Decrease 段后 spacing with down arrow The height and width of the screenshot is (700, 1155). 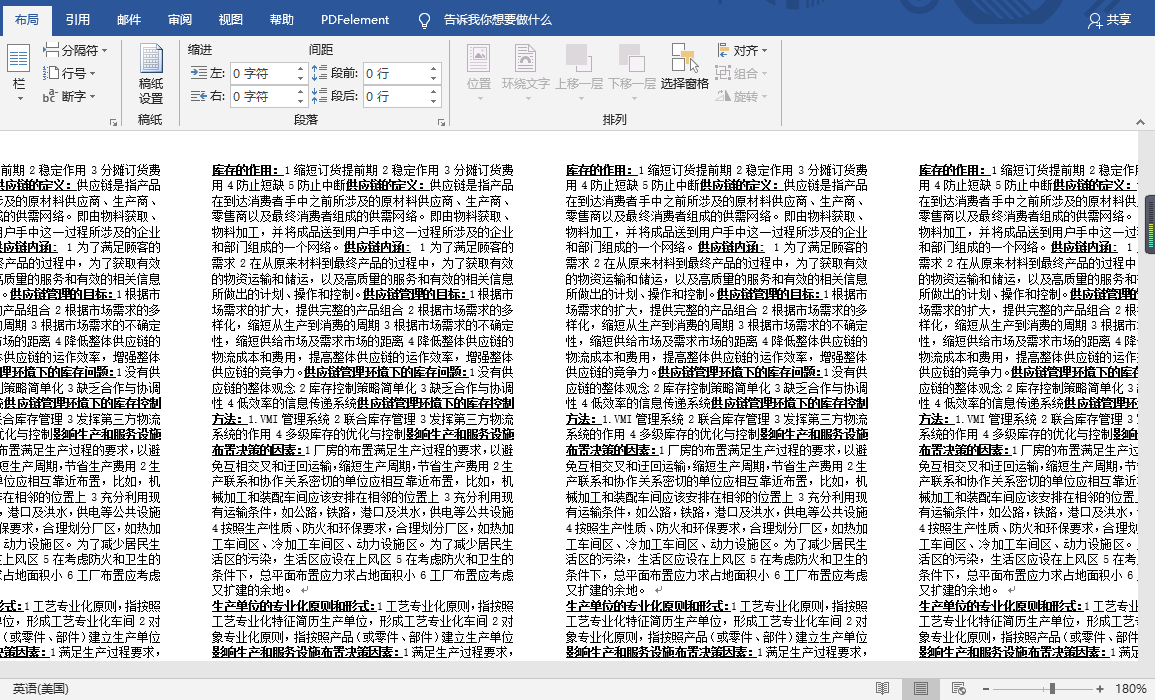[x=434, y=101]
